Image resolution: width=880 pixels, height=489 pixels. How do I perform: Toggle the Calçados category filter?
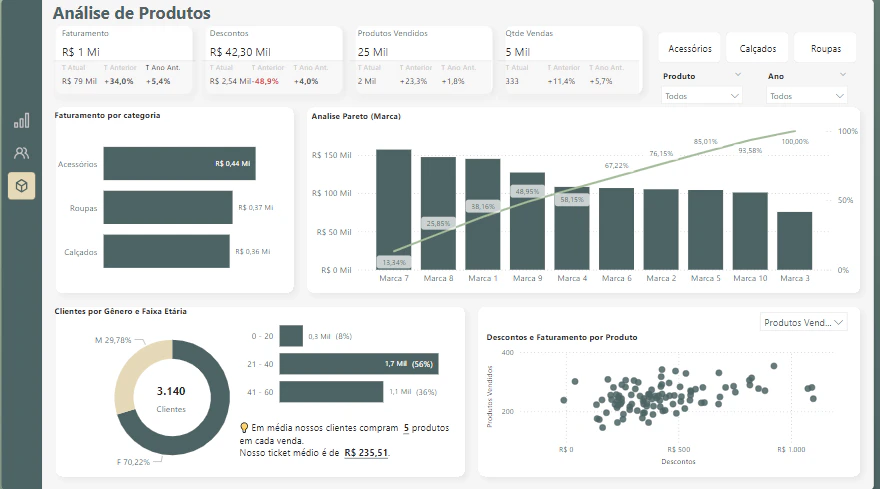point(758,49)
